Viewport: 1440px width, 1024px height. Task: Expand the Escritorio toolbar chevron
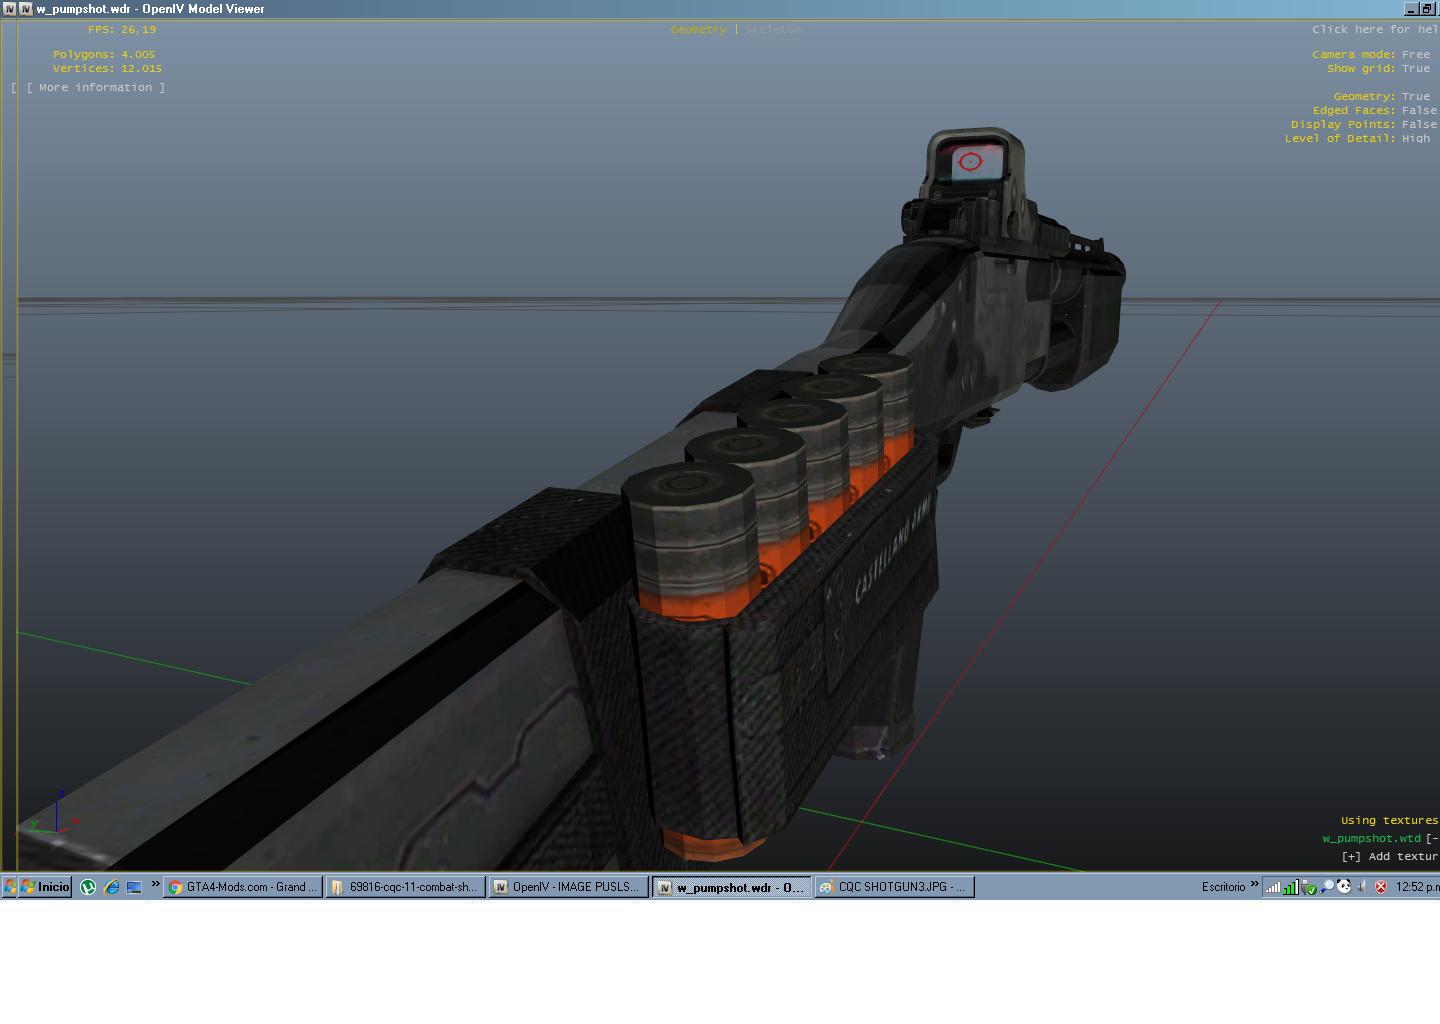coord(1254,884)
